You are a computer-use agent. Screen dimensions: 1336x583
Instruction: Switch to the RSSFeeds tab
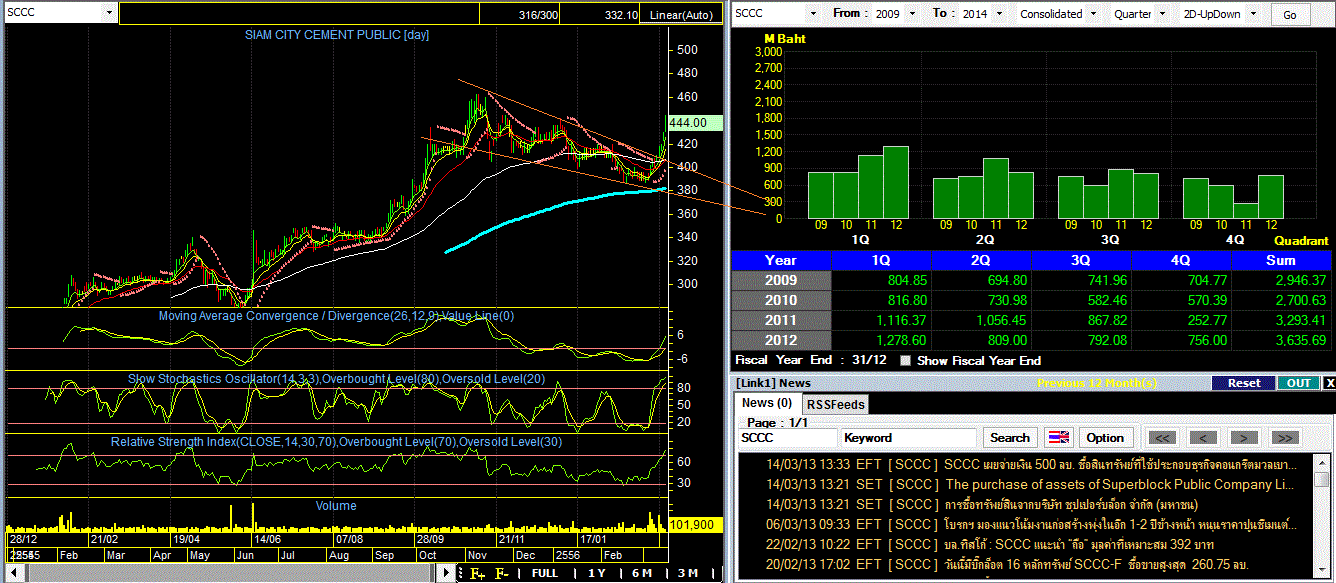pos(834,404)
